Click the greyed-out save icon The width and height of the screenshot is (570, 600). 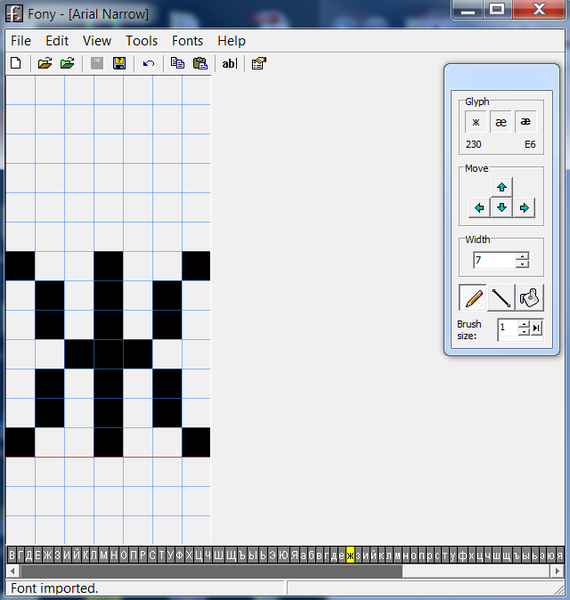click(97, 63)
